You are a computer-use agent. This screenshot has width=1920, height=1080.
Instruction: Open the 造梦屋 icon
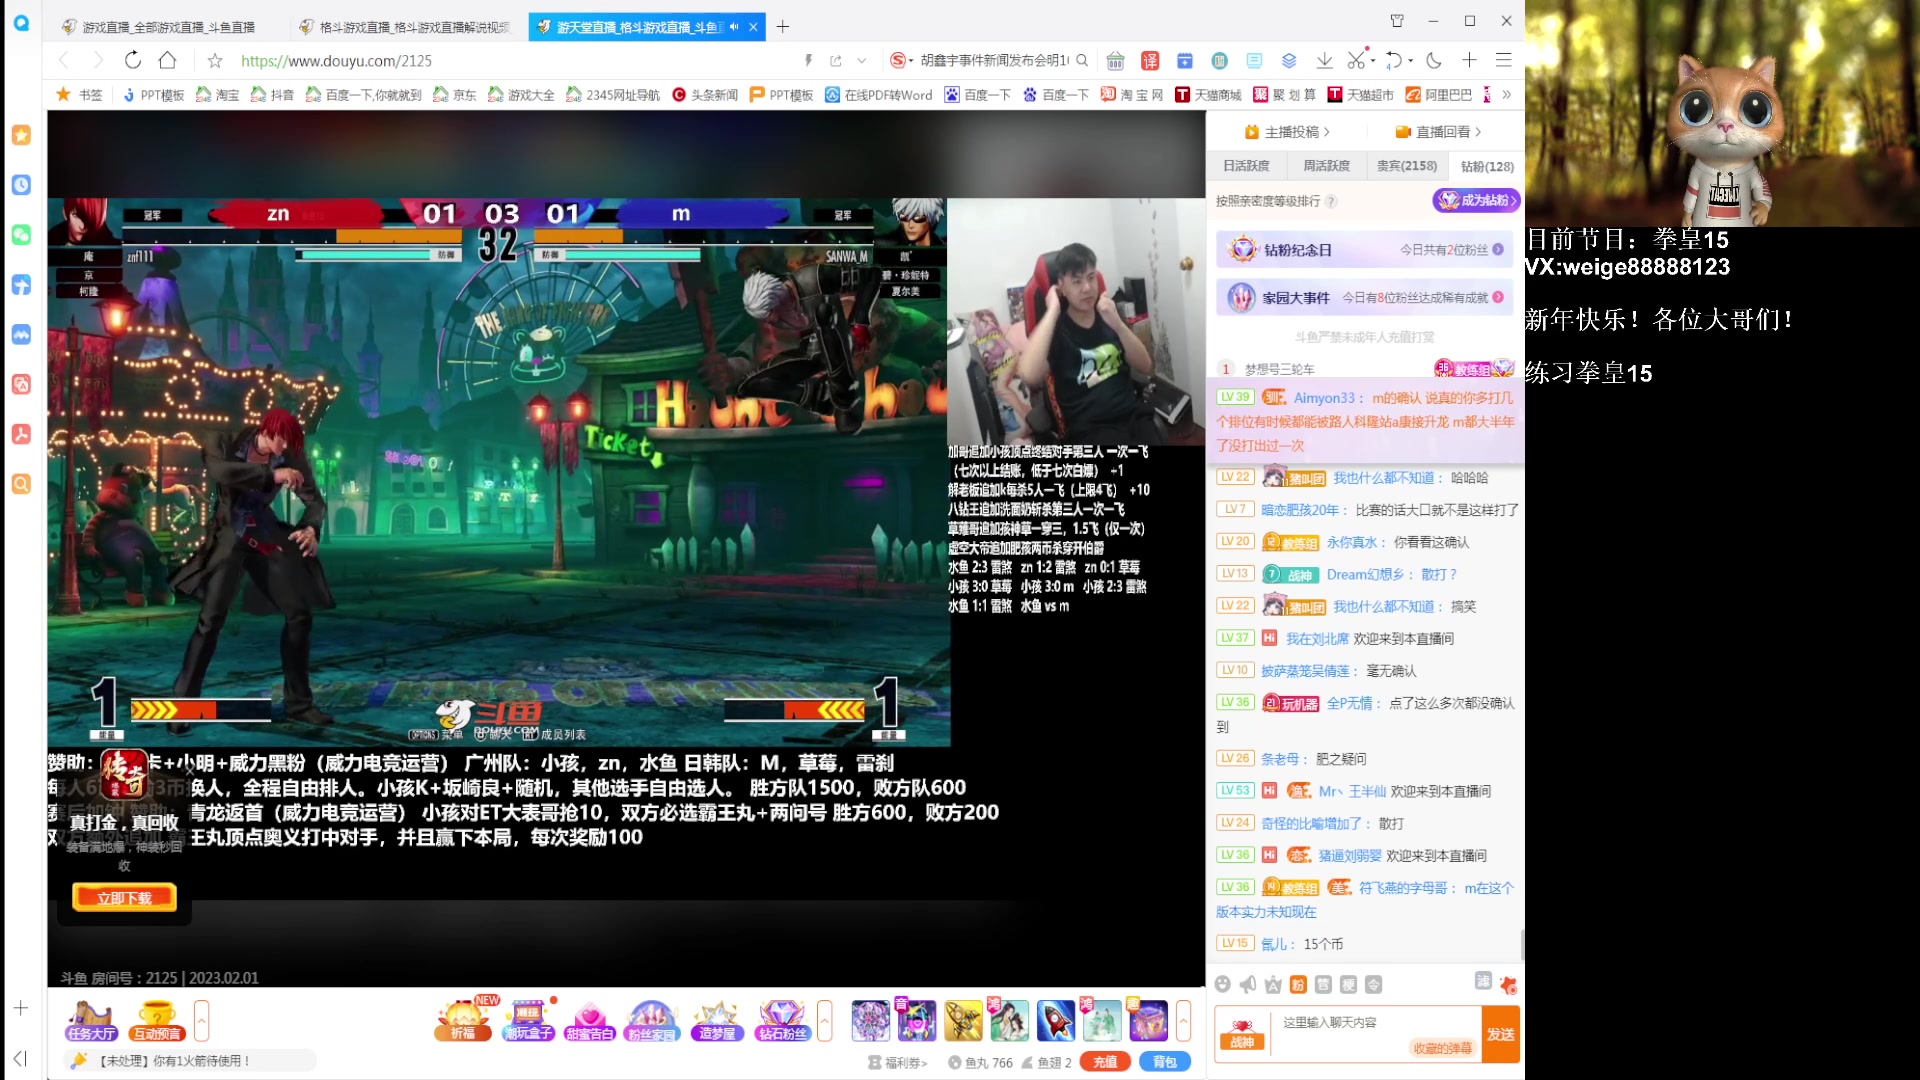tap(717, 1021)
